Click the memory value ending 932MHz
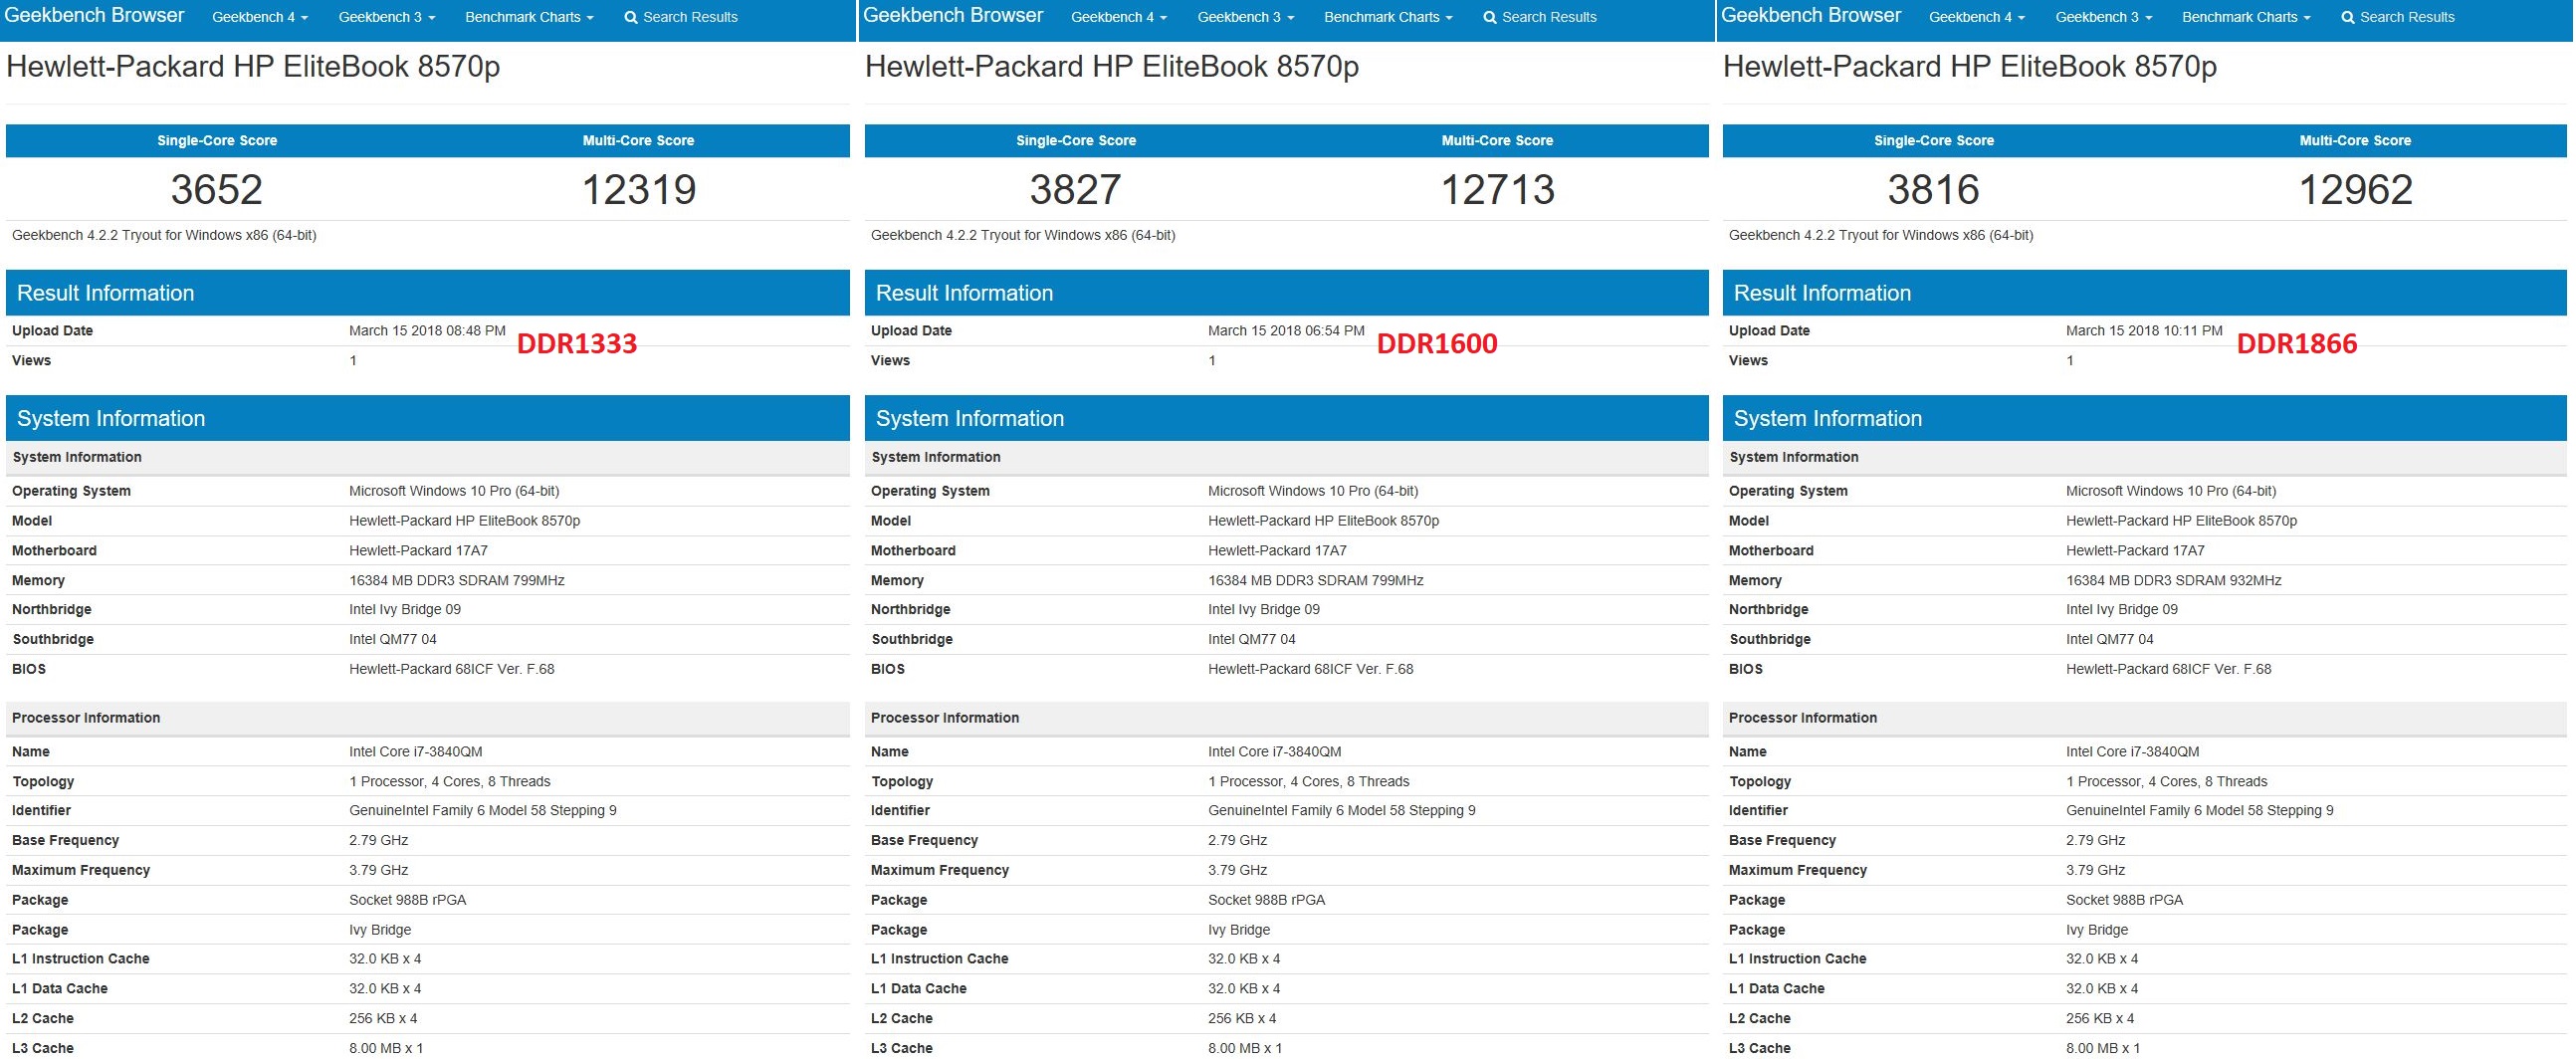 point(2174,581)
